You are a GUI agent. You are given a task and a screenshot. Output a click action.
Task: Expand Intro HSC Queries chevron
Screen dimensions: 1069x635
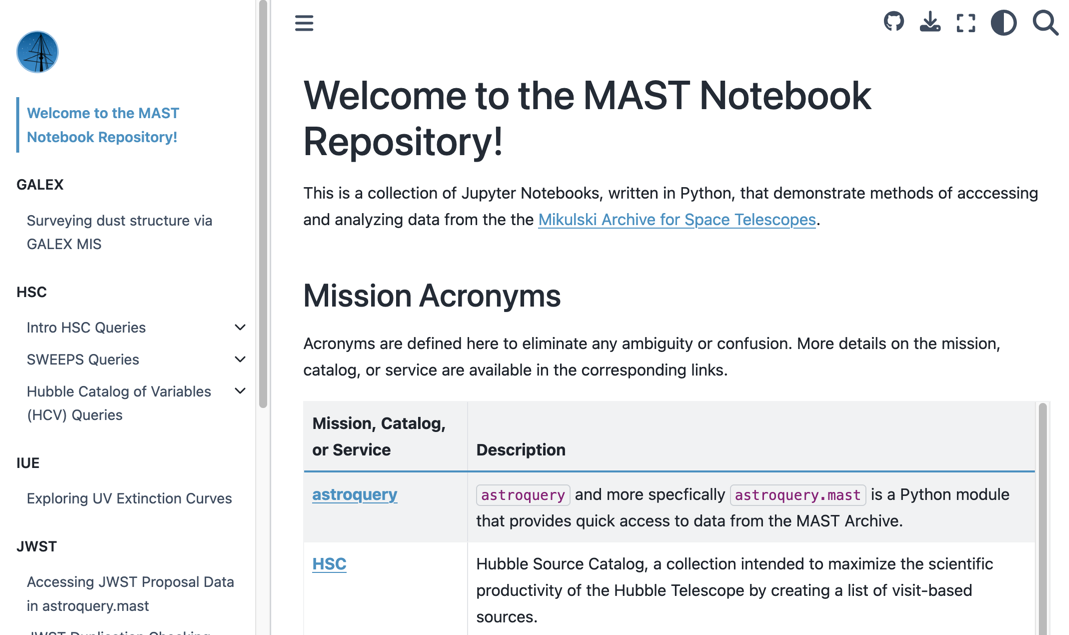click(x=240, y=327)
